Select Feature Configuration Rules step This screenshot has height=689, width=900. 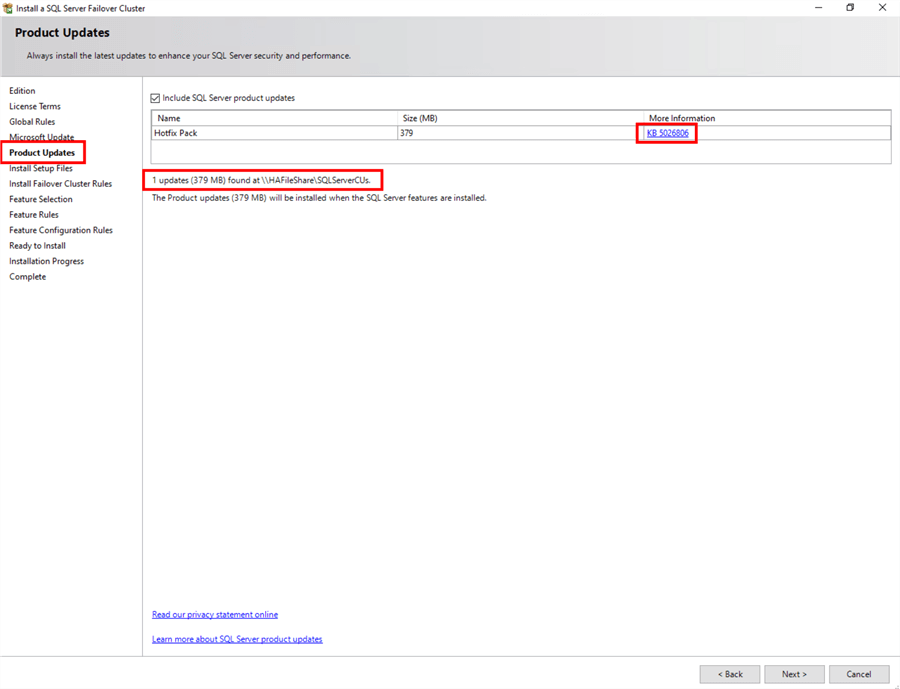pos(61,230)
